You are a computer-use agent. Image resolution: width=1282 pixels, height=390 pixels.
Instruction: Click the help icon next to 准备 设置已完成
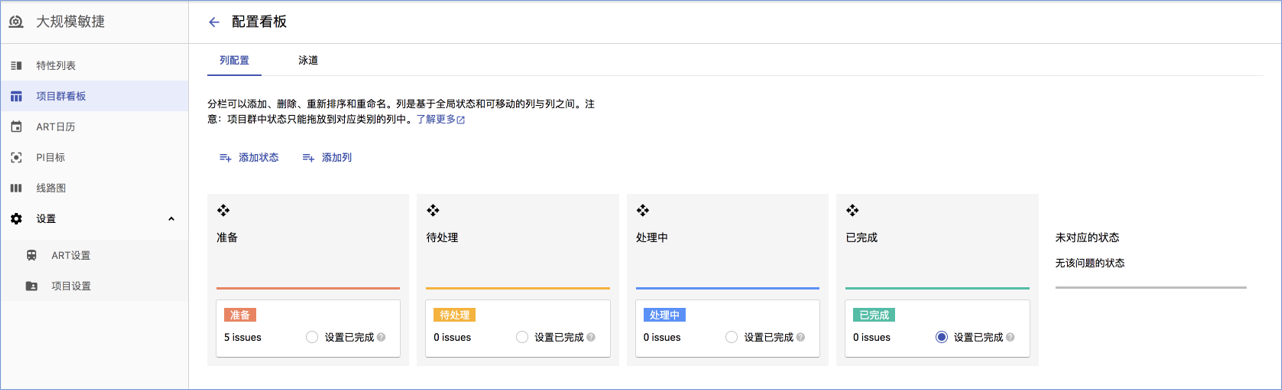tap(381, 338)
